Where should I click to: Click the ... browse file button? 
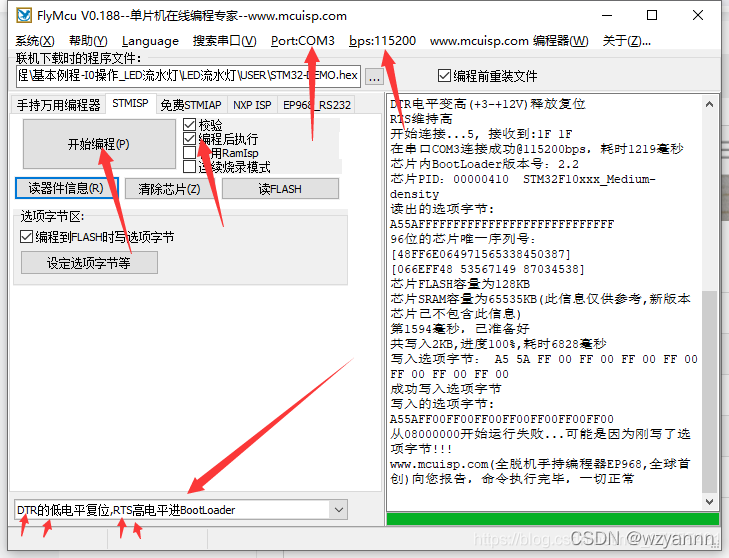[x=374, y=77]
